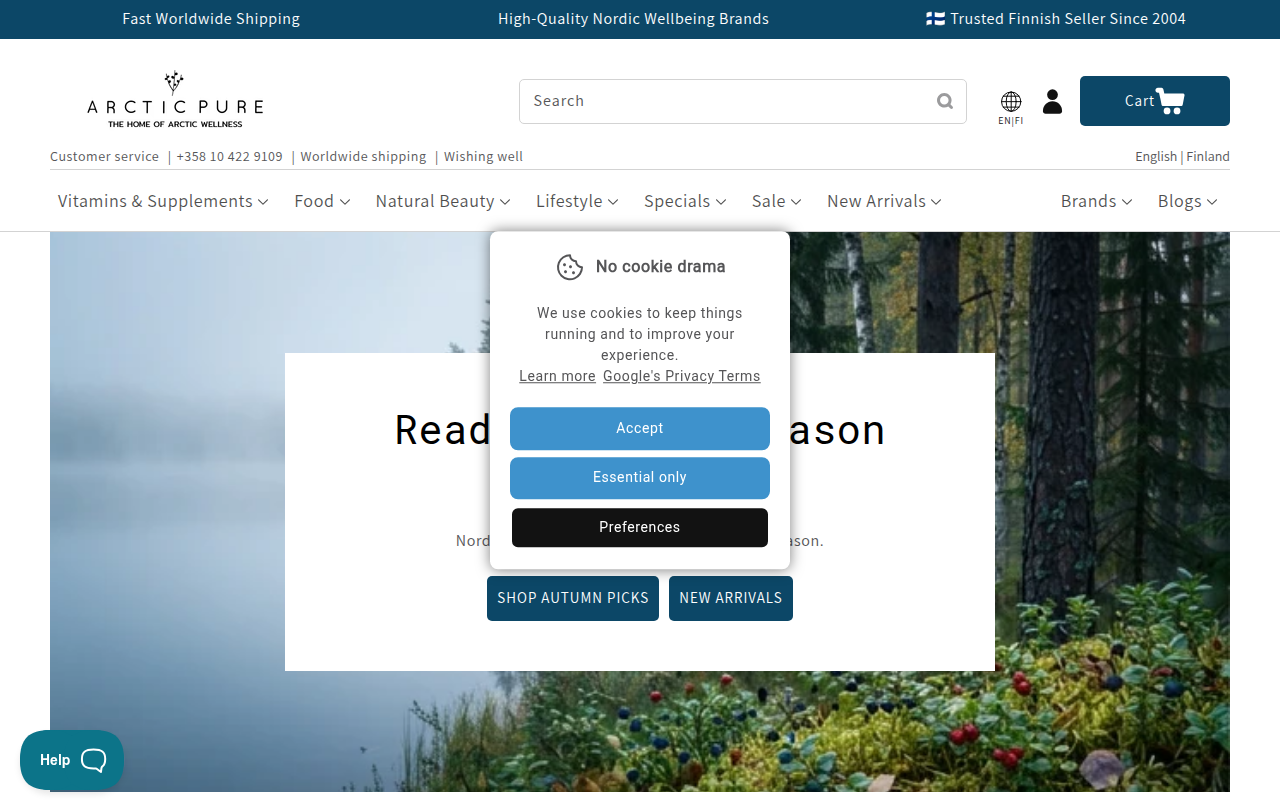1280x800 pixels.
Task: Expand Vitamins & Supplements menu
Action: coord(163,201)
